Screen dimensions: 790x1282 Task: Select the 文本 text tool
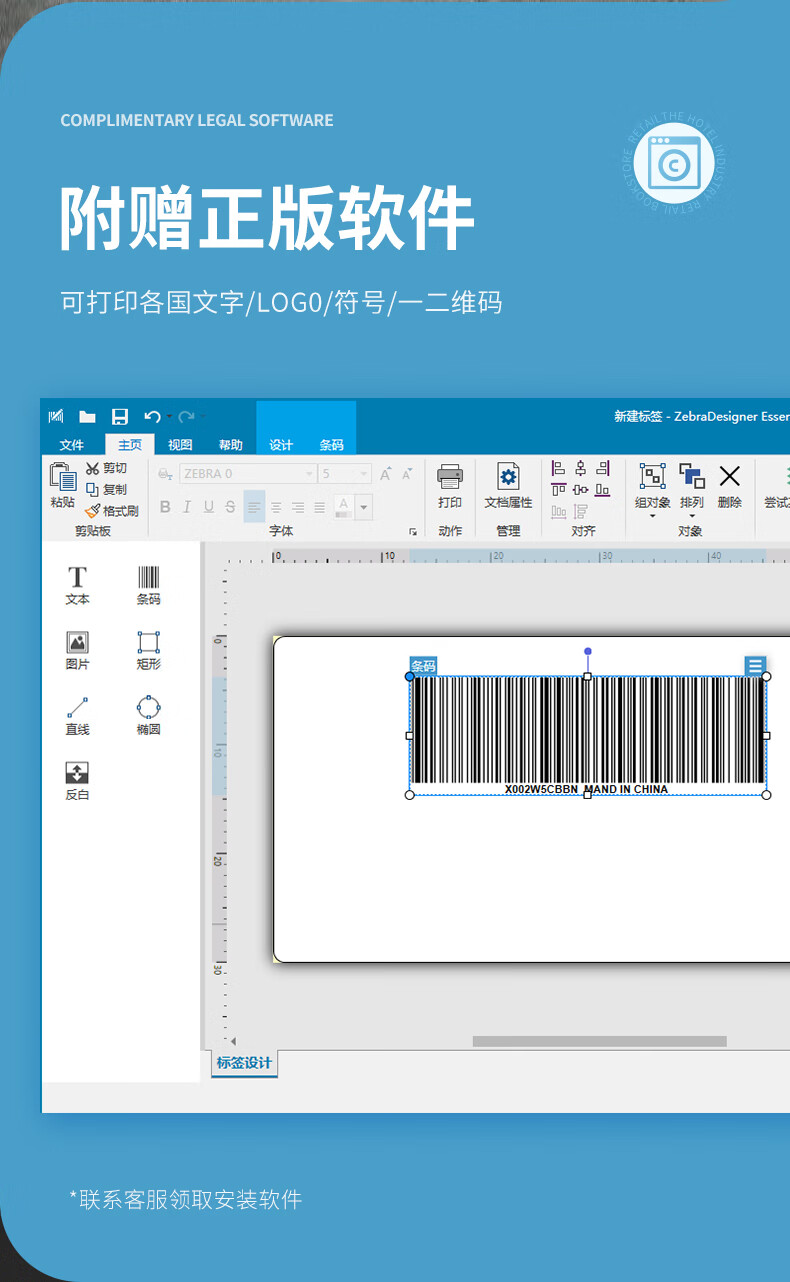pyautogui.click(x=77, y=584)
